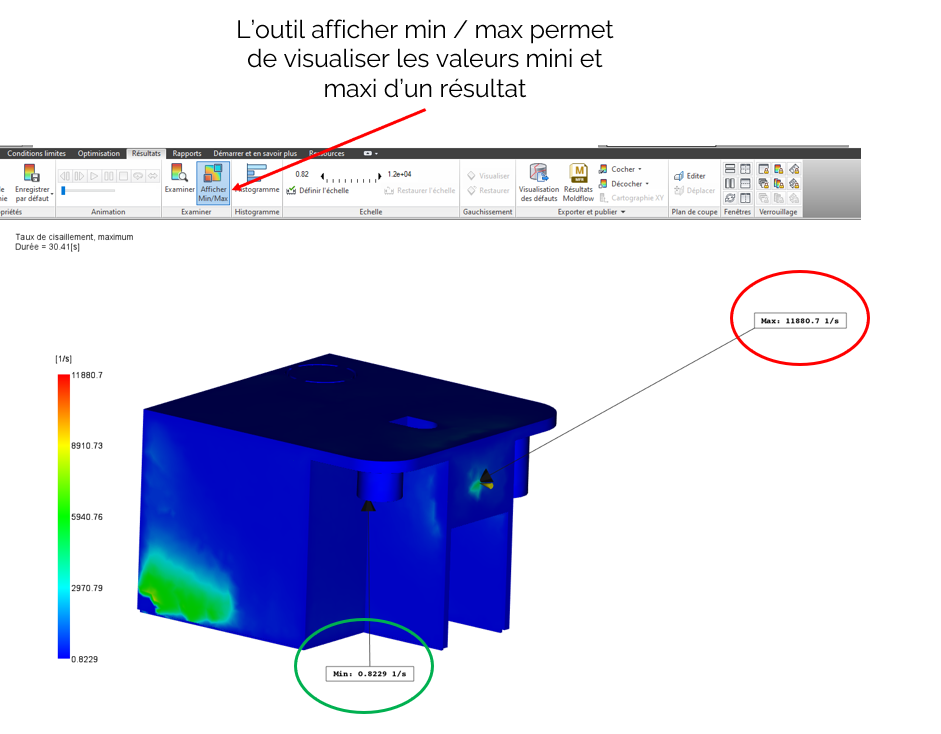Expand the Exporter et publier panel
The image size is (941, 734).
pos(623,212)
